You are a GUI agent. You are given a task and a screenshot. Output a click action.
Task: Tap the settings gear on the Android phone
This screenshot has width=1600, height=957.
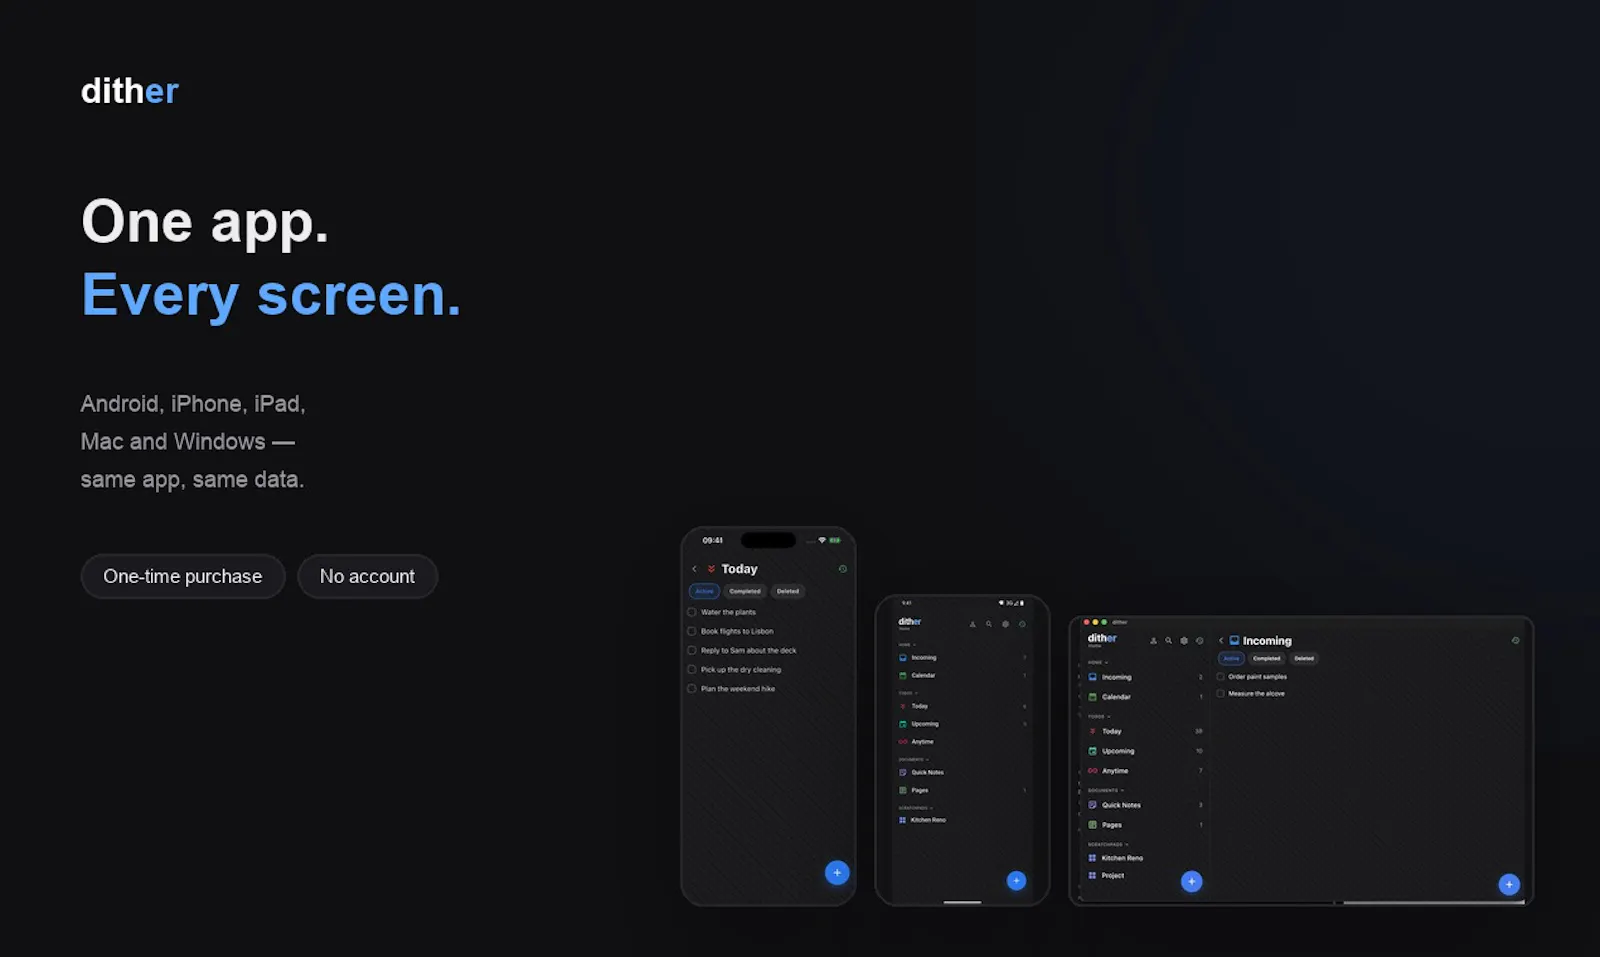coord(1005,624)
